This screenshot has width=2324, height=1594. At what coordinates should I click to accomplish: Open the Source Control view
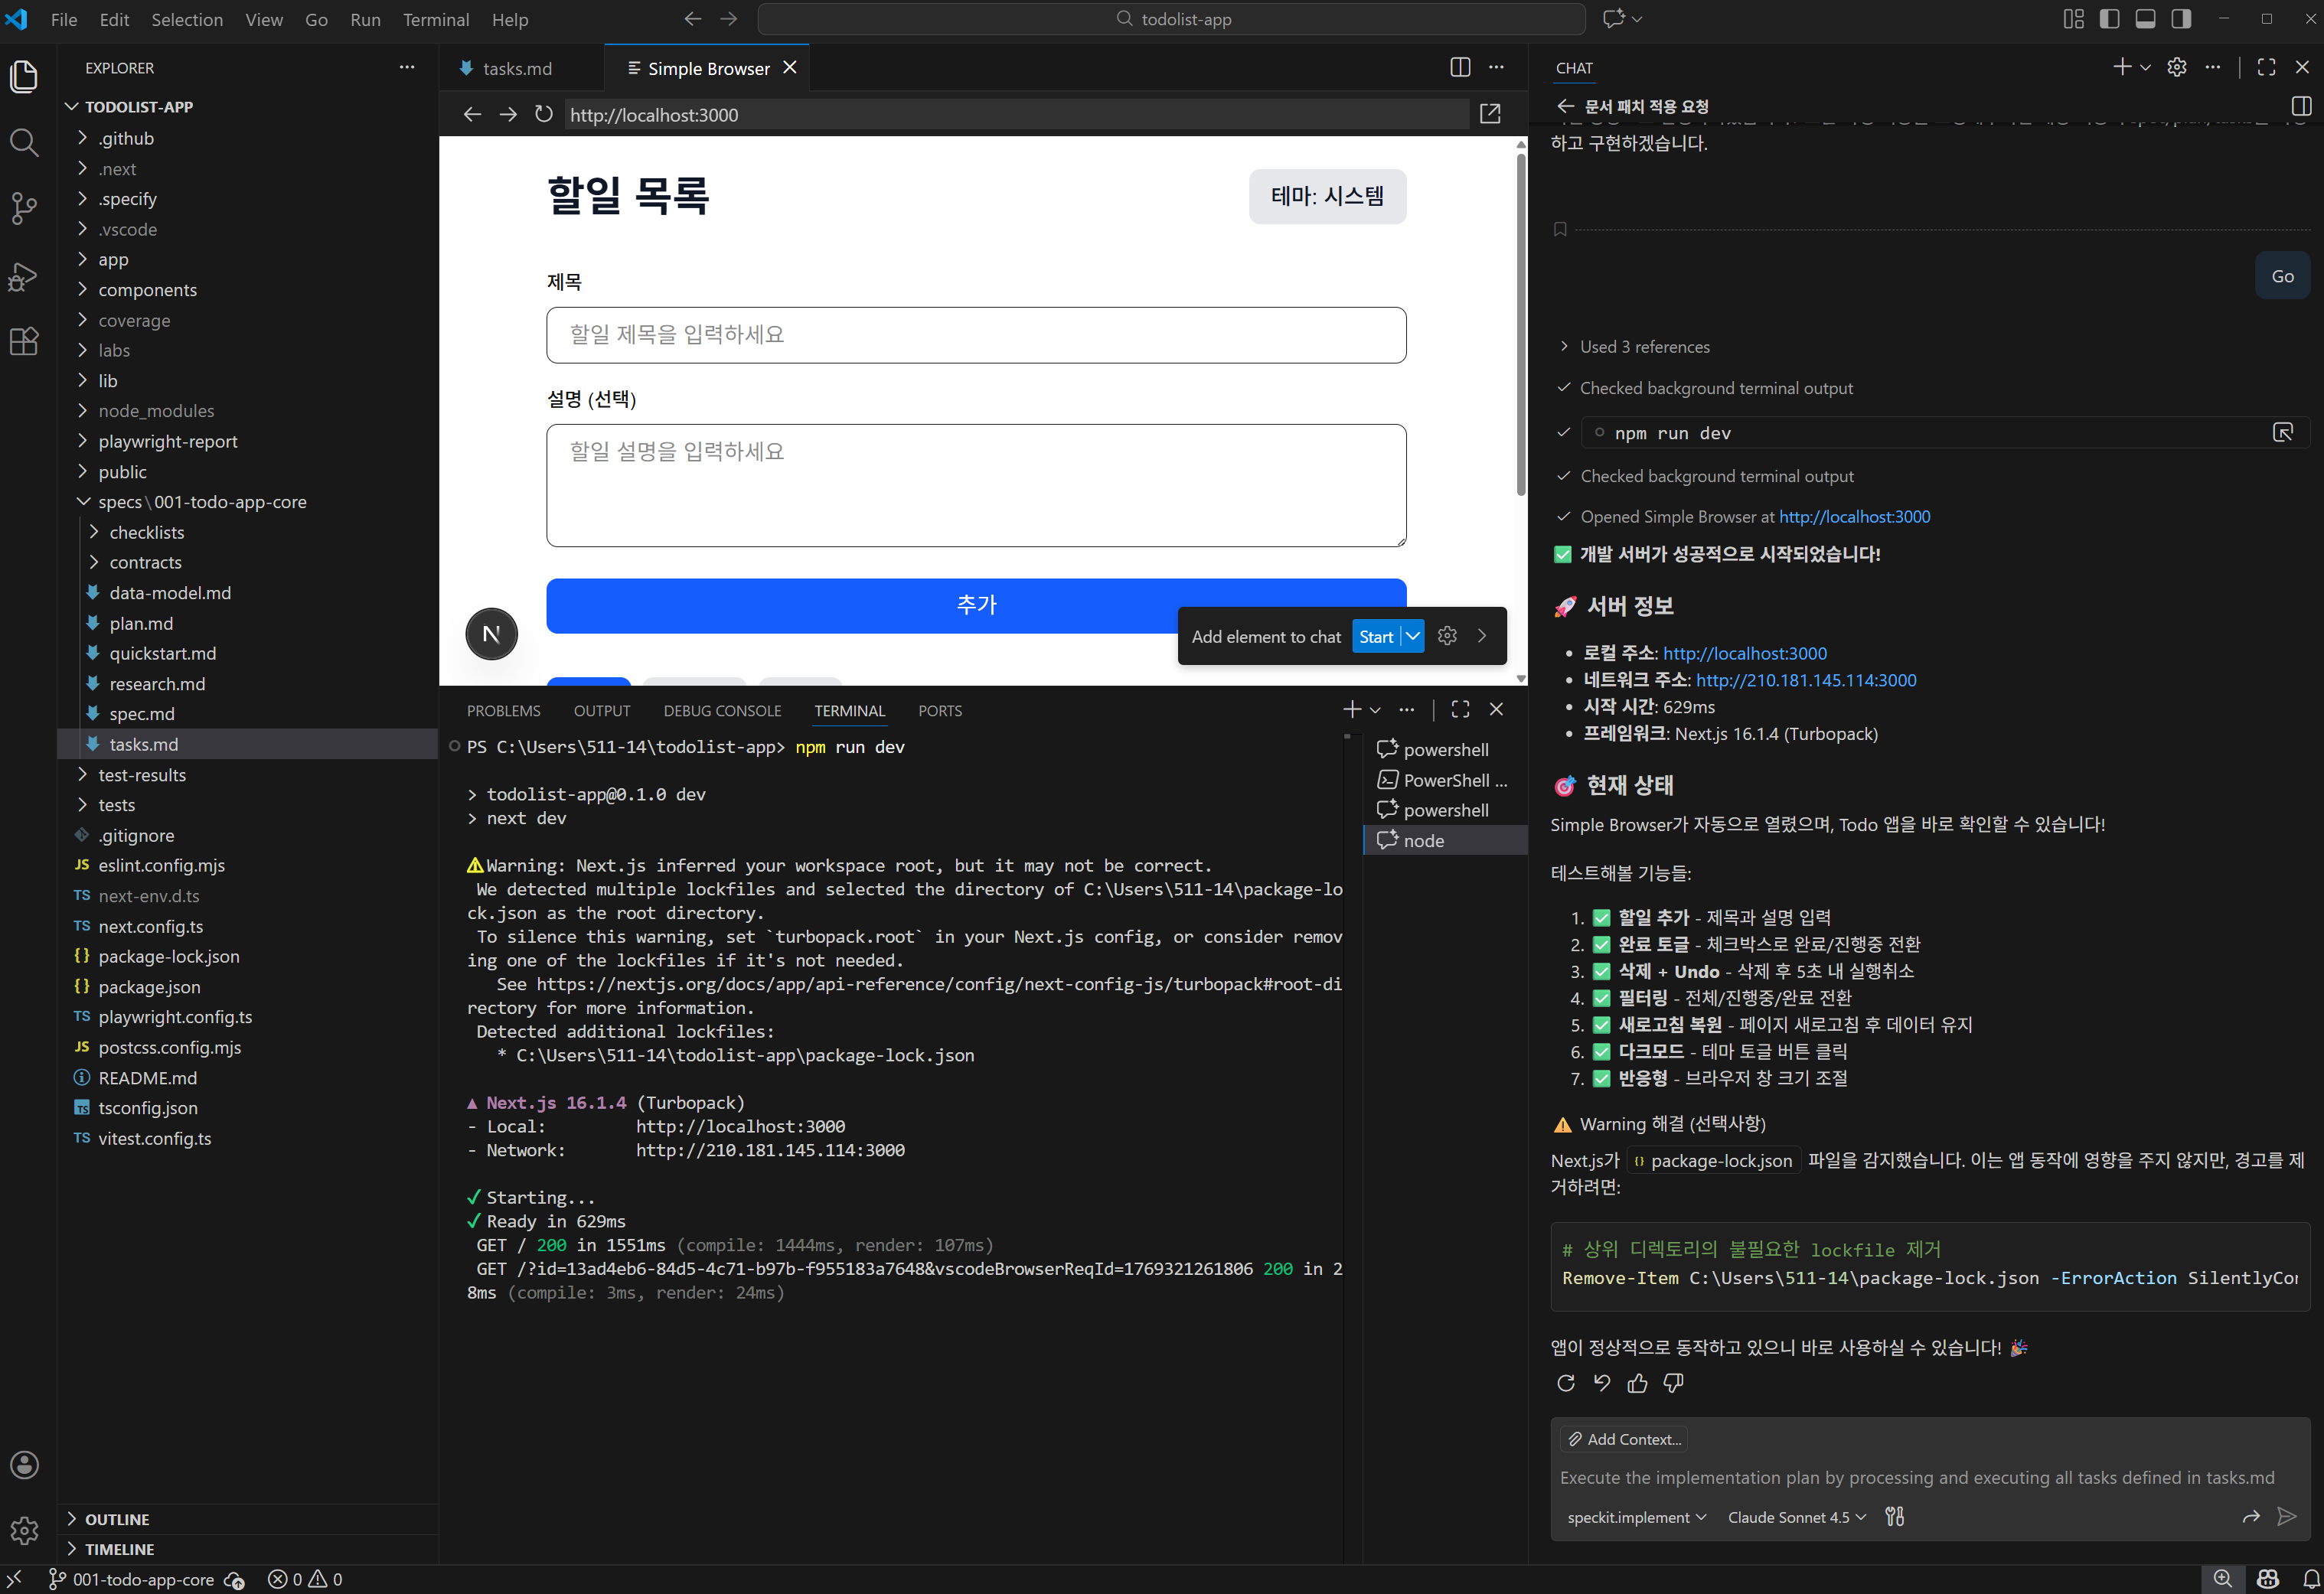pos(24,208)
